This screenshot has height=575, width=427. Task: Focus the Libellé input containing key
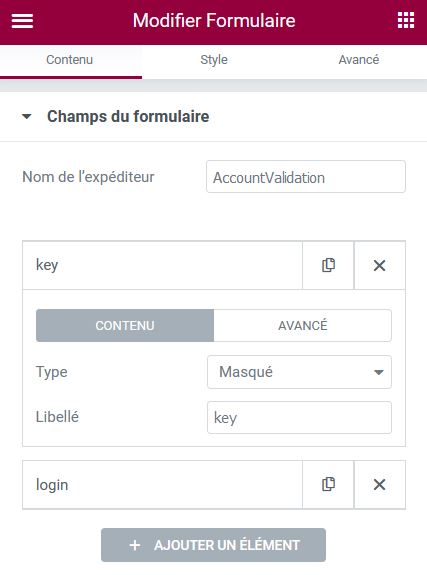[299, 418]
